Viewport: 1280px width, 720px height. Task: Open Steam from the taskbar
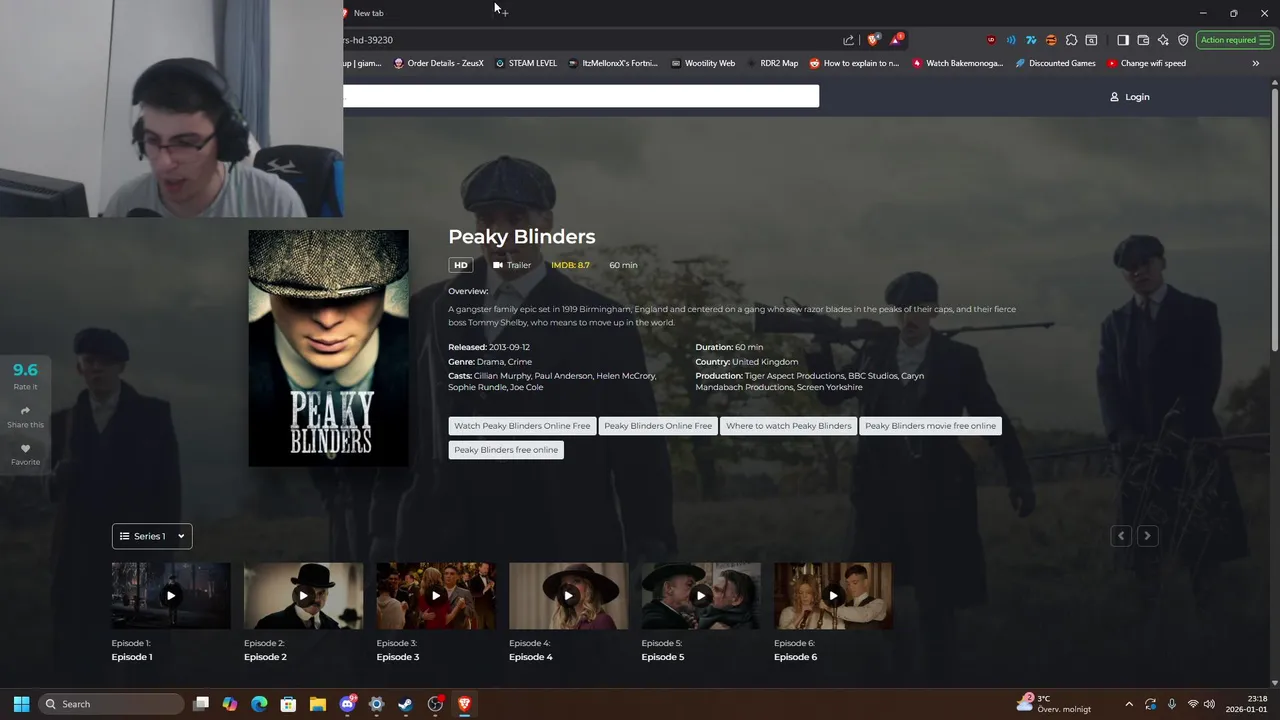point(405,704)
